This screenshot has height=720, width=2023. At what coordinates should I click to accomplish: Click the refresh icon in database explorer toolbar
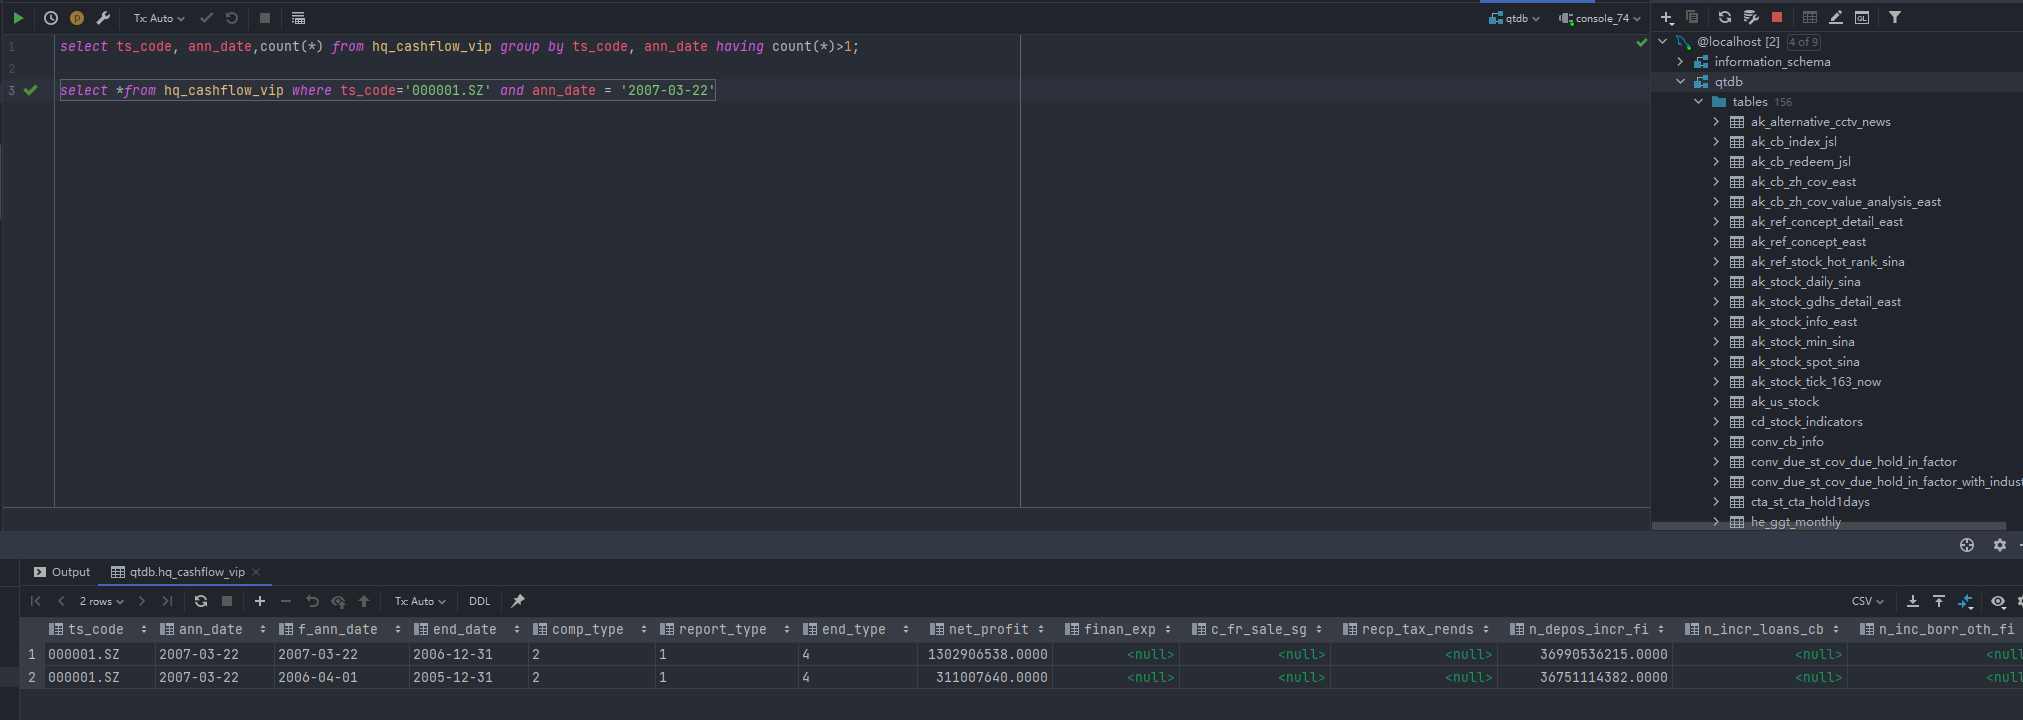pos(1725,17)
